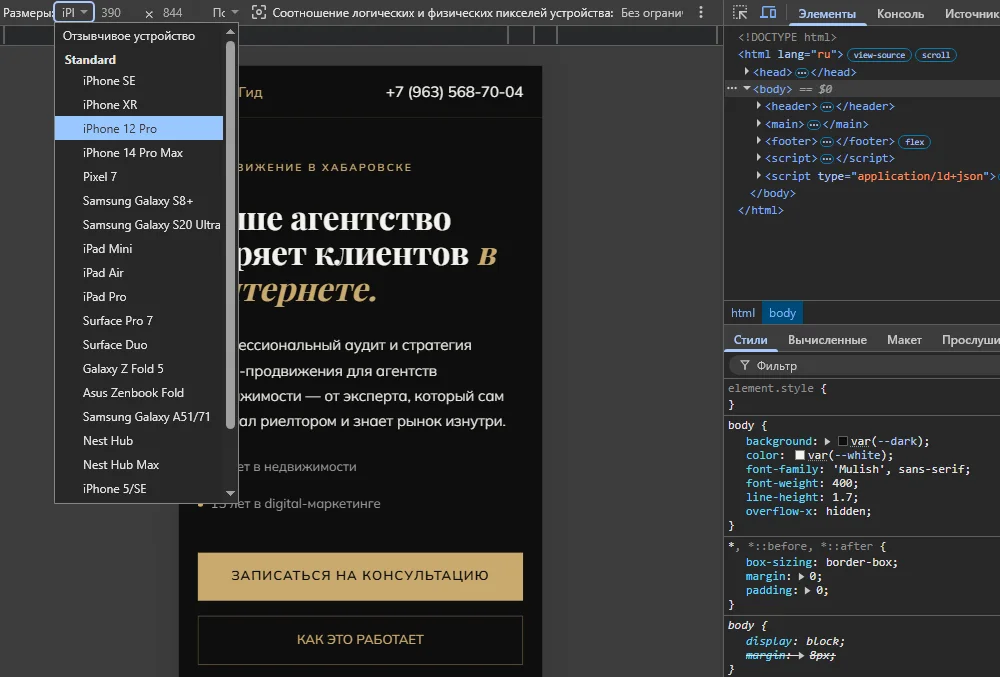Click КАК ЭТО РАБОТАЕТ button
Image resolution: width=1000 pixels, height=677 pixels.
point(360,640)
